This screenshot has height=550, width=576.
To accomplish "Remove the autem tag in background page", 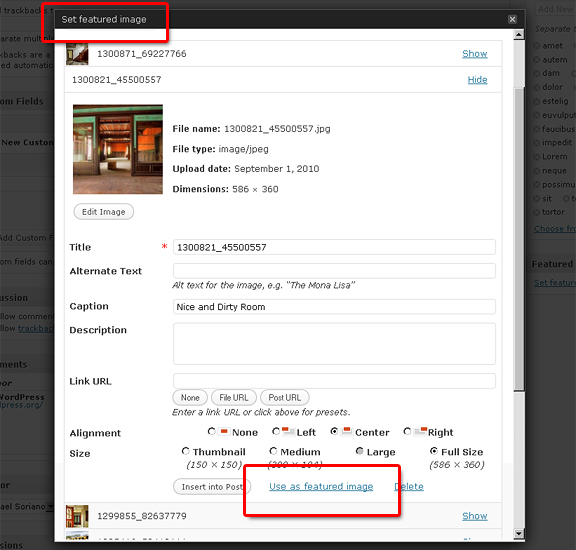I will [x=537, y=60].
